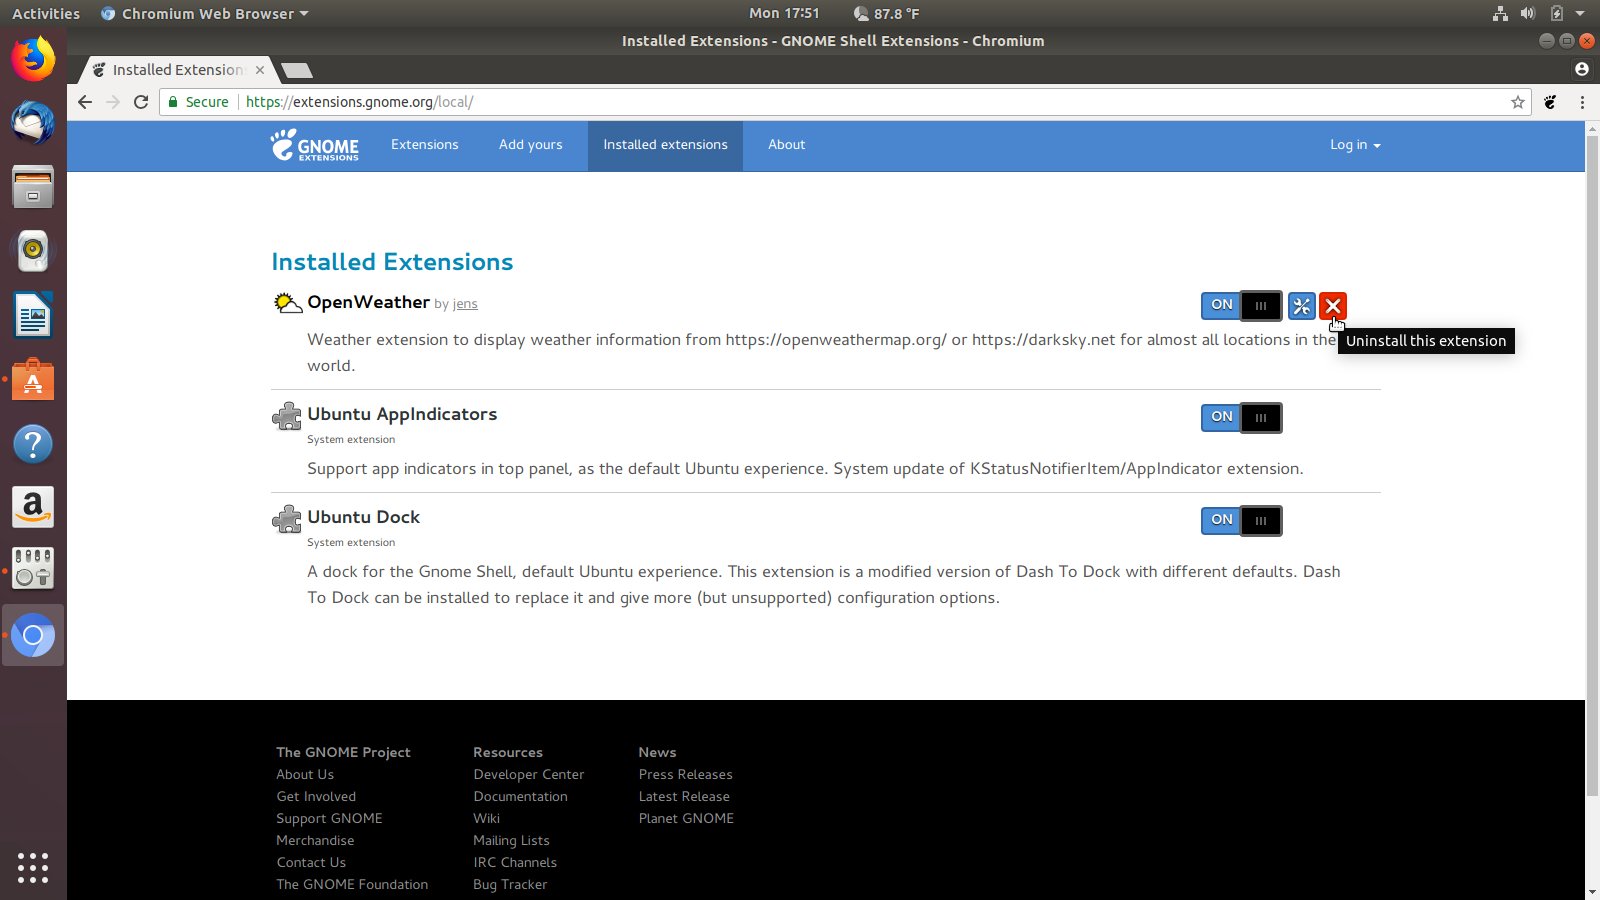Viewport: 1600px width, 900px height.
Task: Click the GNOME Extensions logo
Action: [x=314, y=146]
